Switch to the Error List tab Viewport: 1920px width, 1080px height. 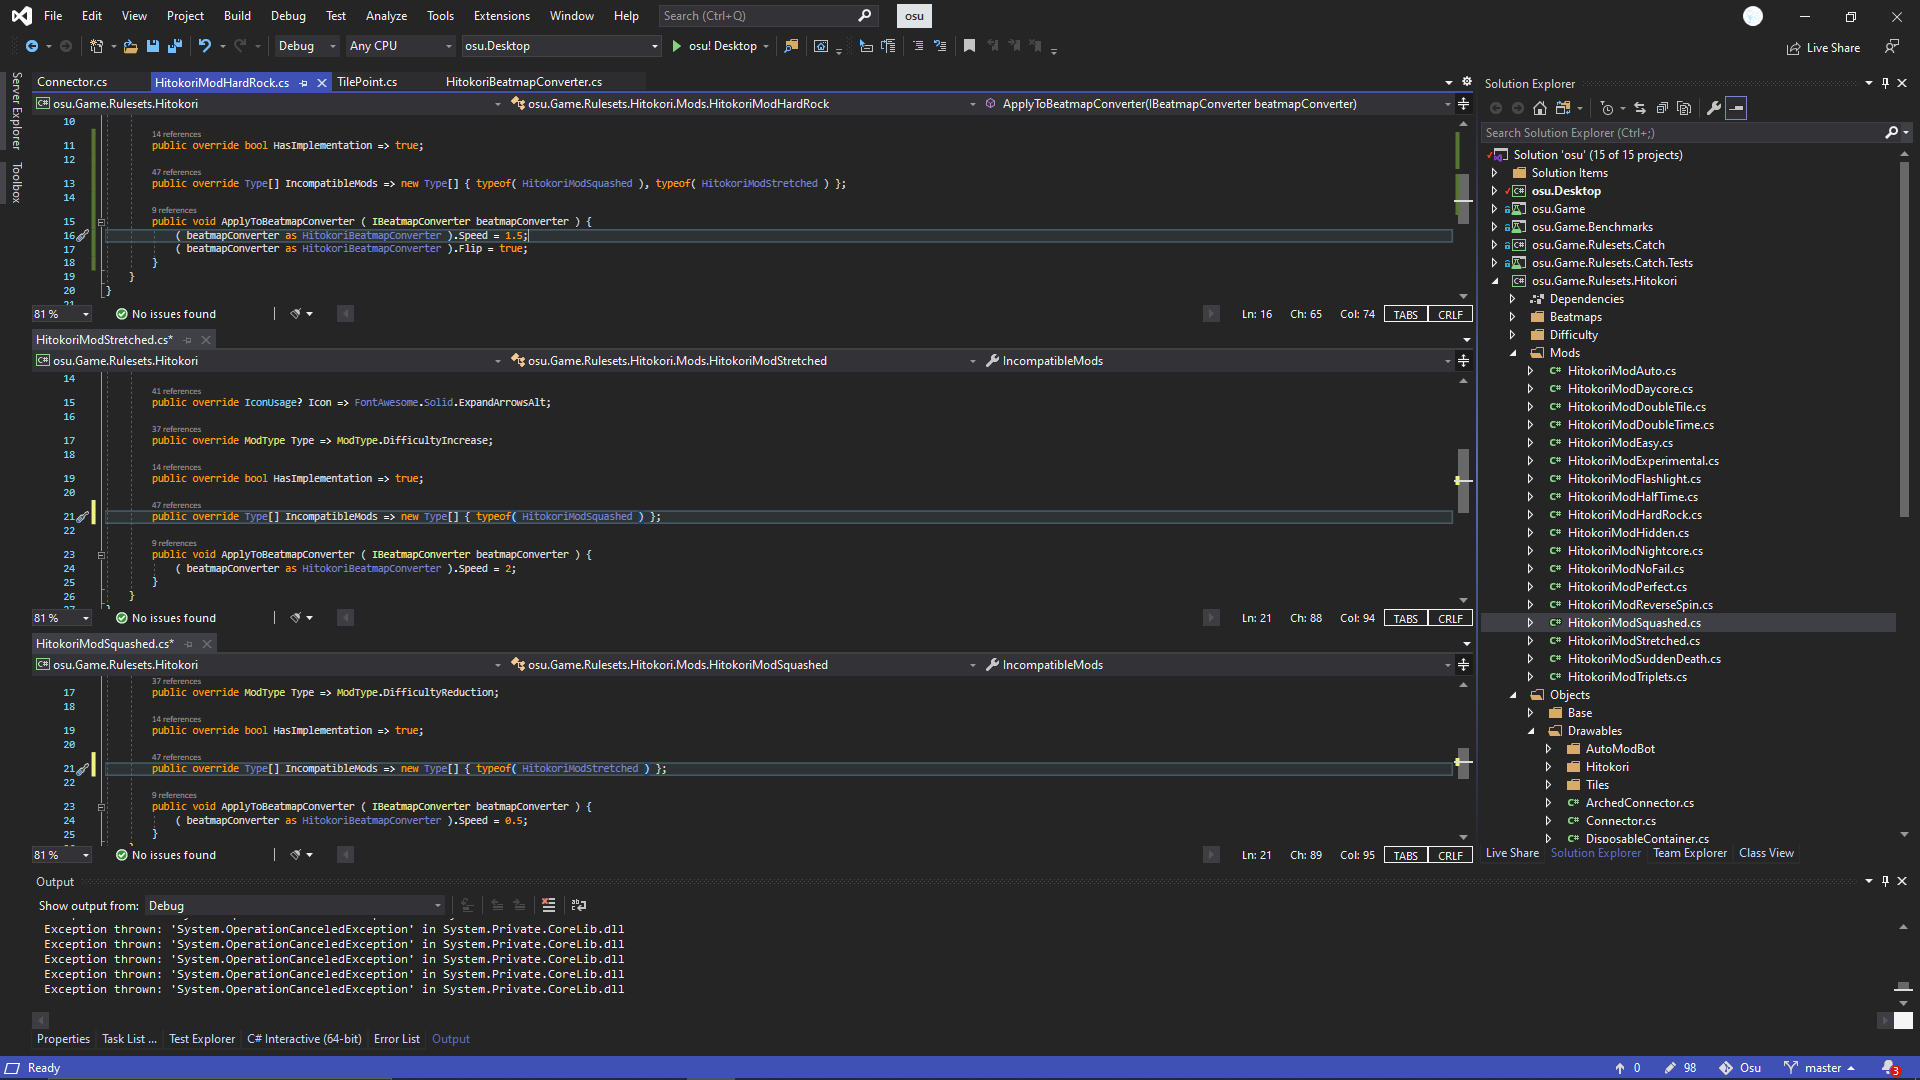click(x=397, y=1039)
